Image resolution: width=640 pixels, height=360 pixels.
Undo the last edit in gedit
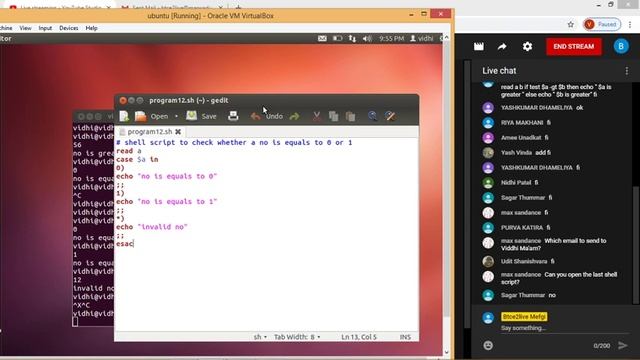pos(267,116)
